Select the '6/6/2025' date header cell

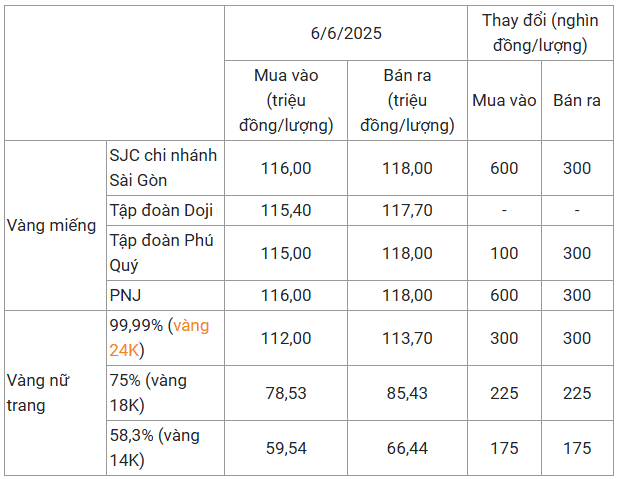tap(346, 33)
